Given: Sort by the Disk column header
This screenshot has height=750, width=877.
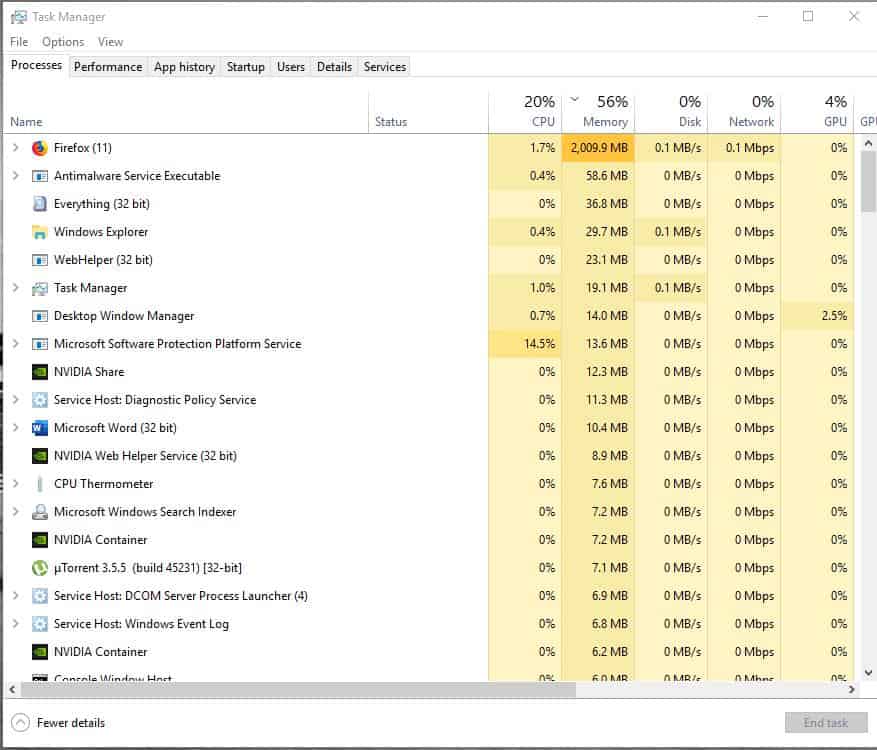Looking at the screenshot, I should point(671,112).
